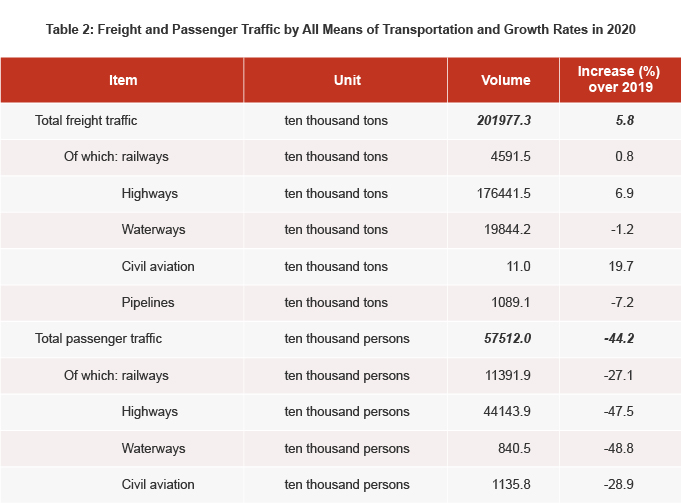
Task: Click the highways freight volume 176441.5
Action: (503, 193)
